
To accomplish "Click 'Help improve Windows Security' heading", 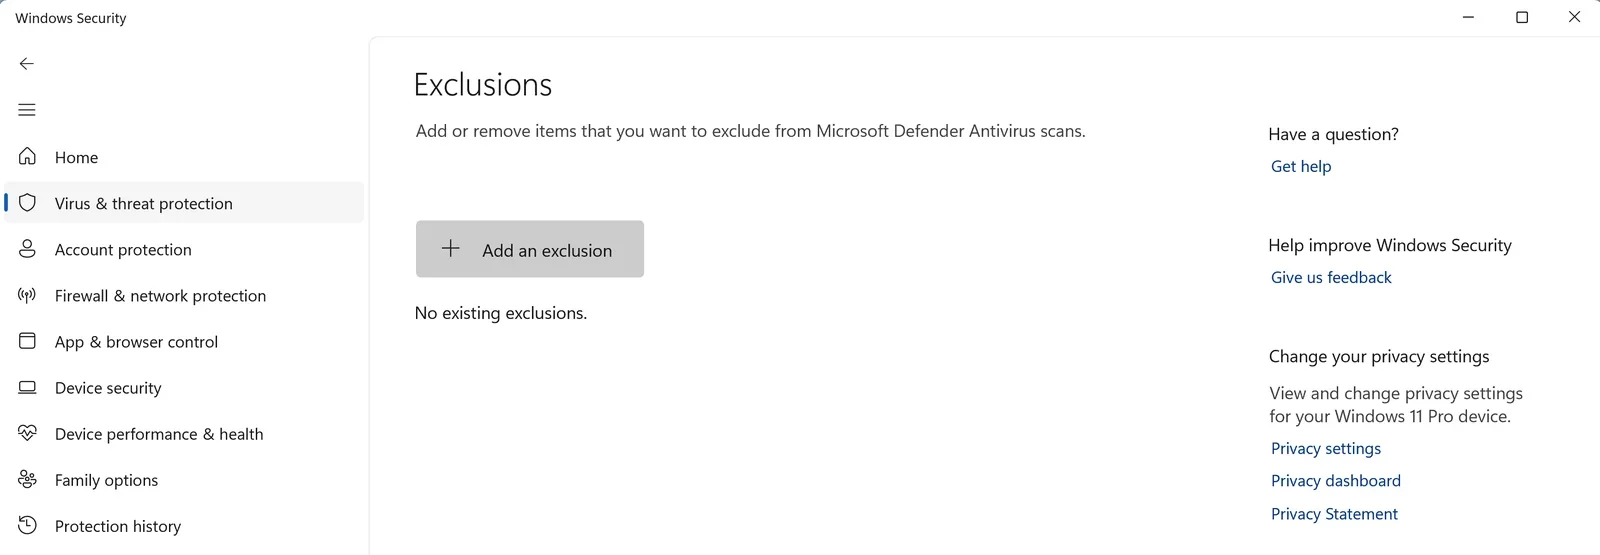I will click(x=1390, y=245).
